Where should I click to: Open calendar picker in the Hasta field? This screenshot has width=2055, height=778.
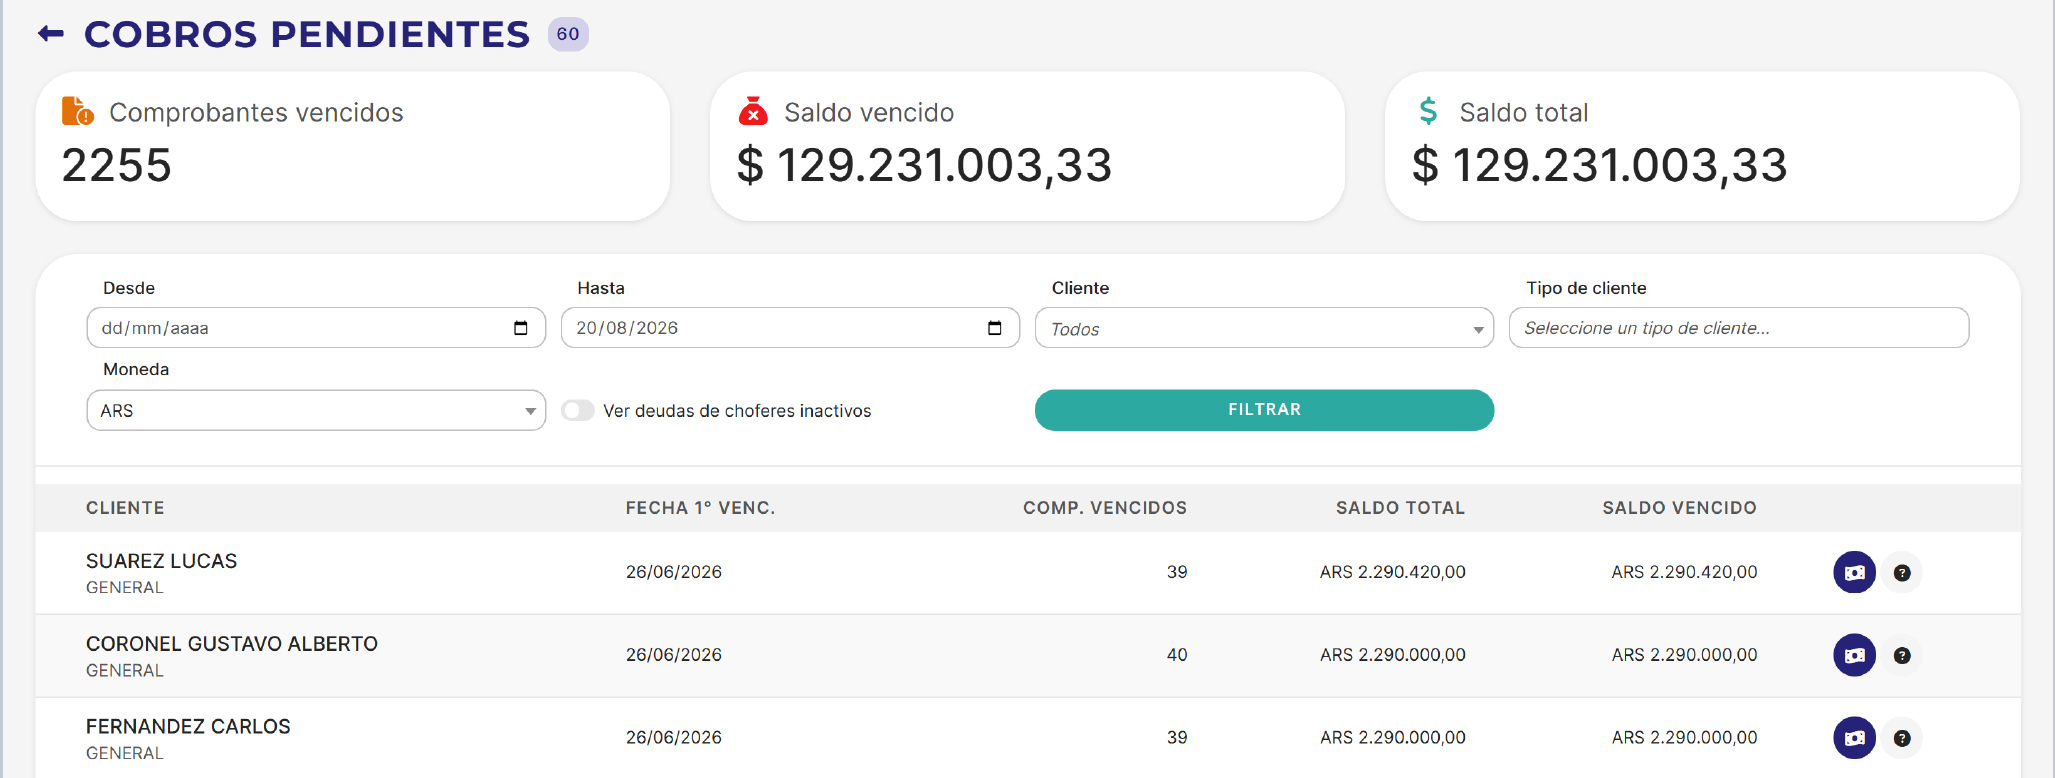(994, 328)
